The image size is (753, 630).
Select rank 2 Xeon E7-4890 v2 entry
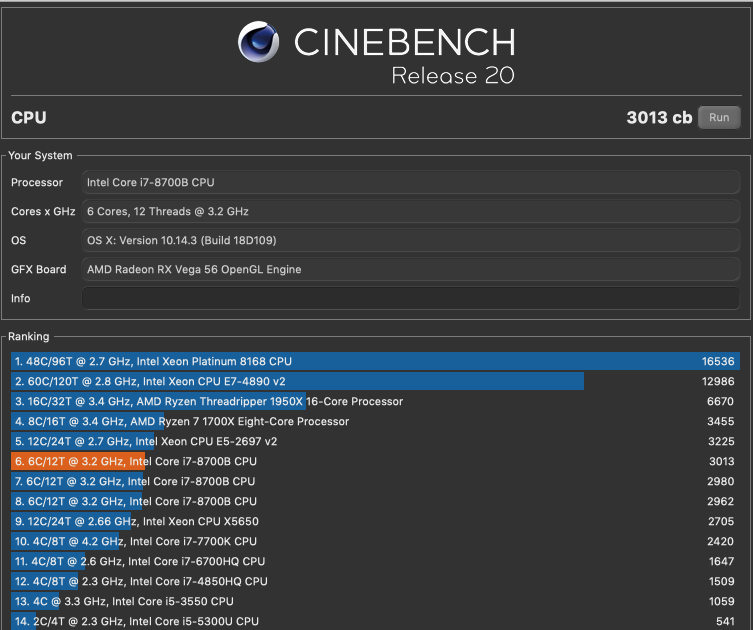pos(376,381)
